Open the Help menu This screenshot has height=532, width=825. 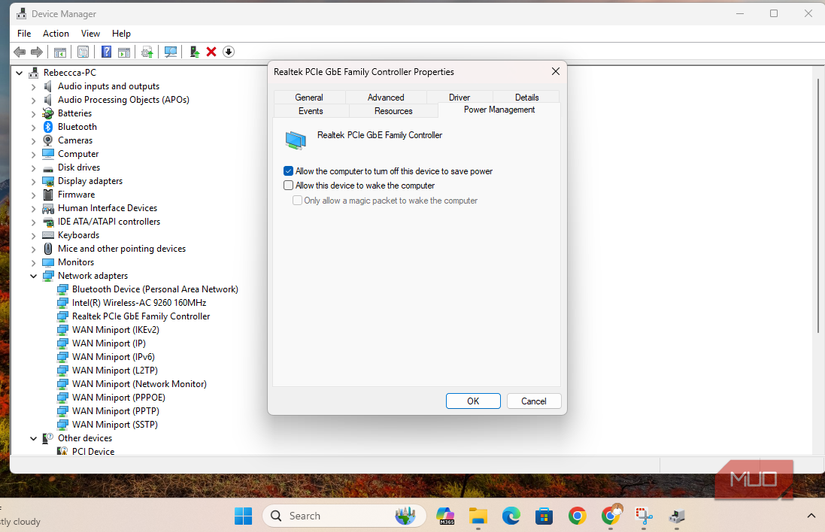[x=121, y=34]
